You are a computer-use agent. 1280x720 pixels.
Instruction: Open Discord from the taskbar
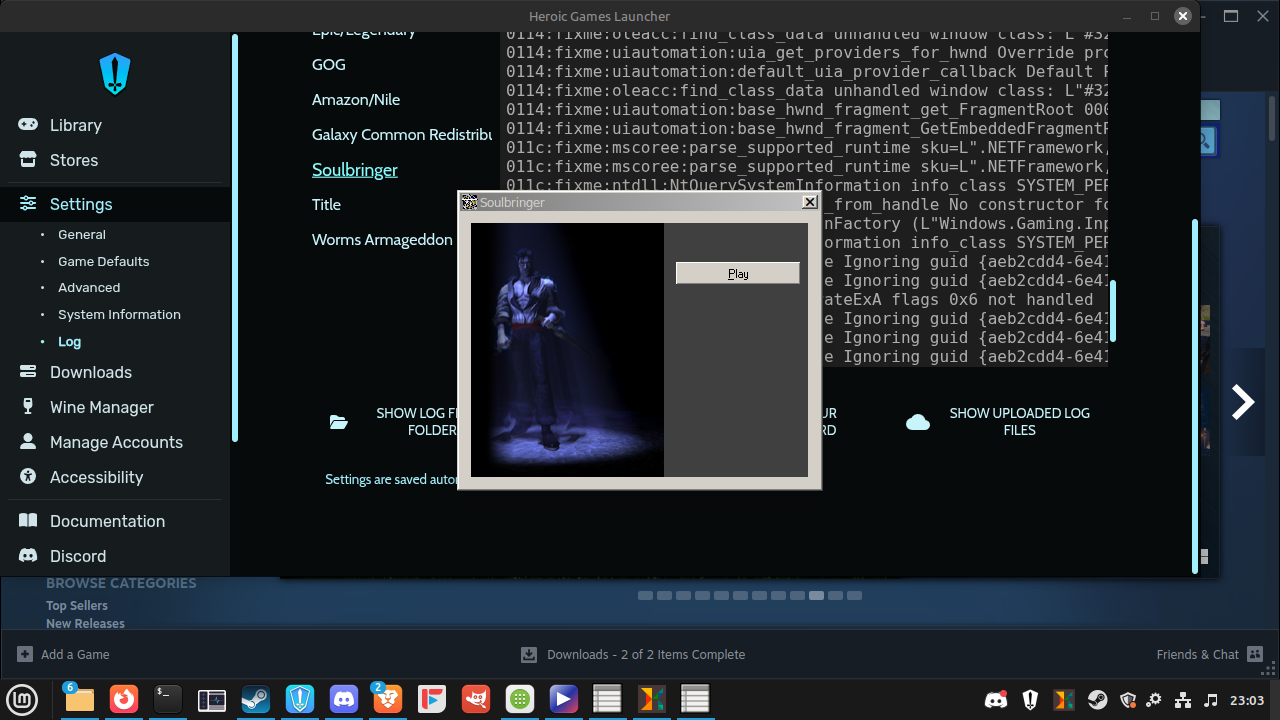[x=344, y=700]
